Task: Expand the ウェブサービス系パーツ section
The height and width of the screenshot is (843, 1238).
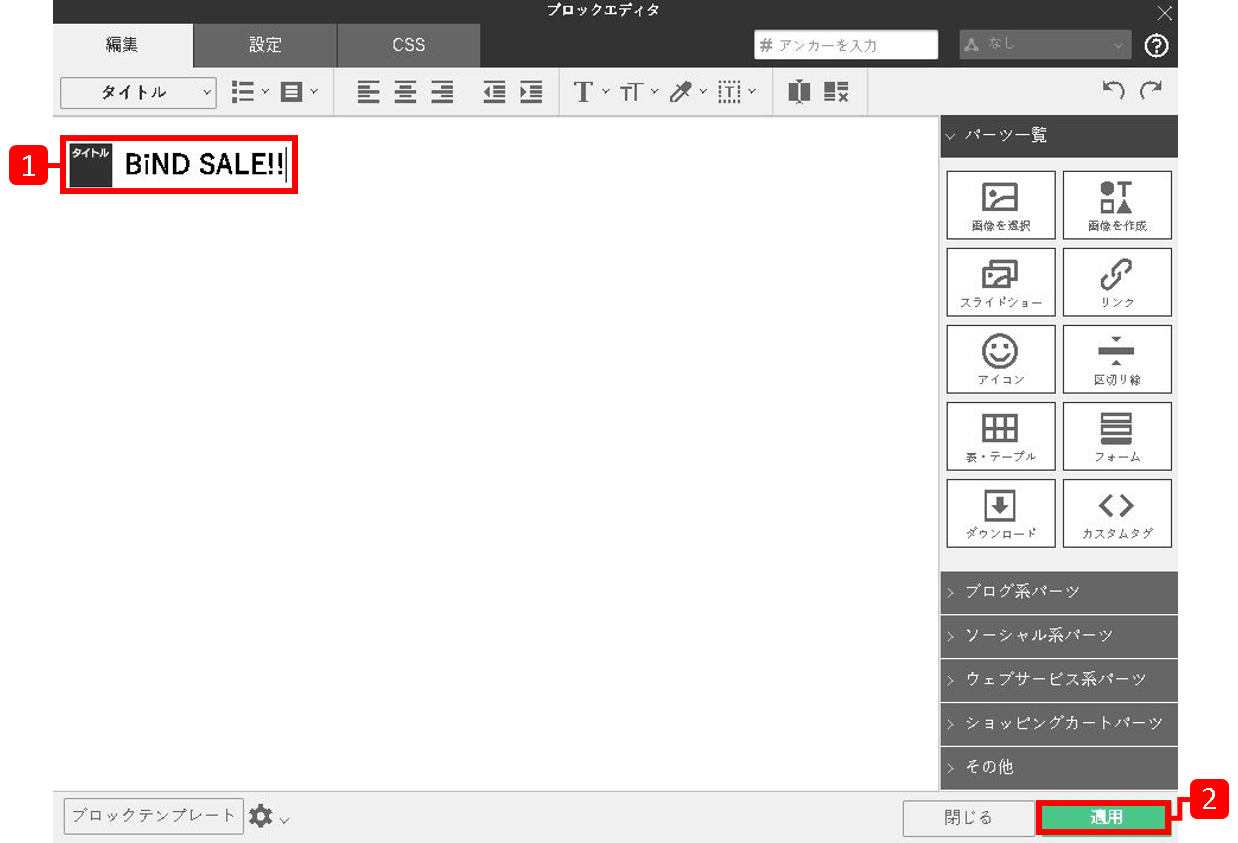Action: coord(1059,680)
